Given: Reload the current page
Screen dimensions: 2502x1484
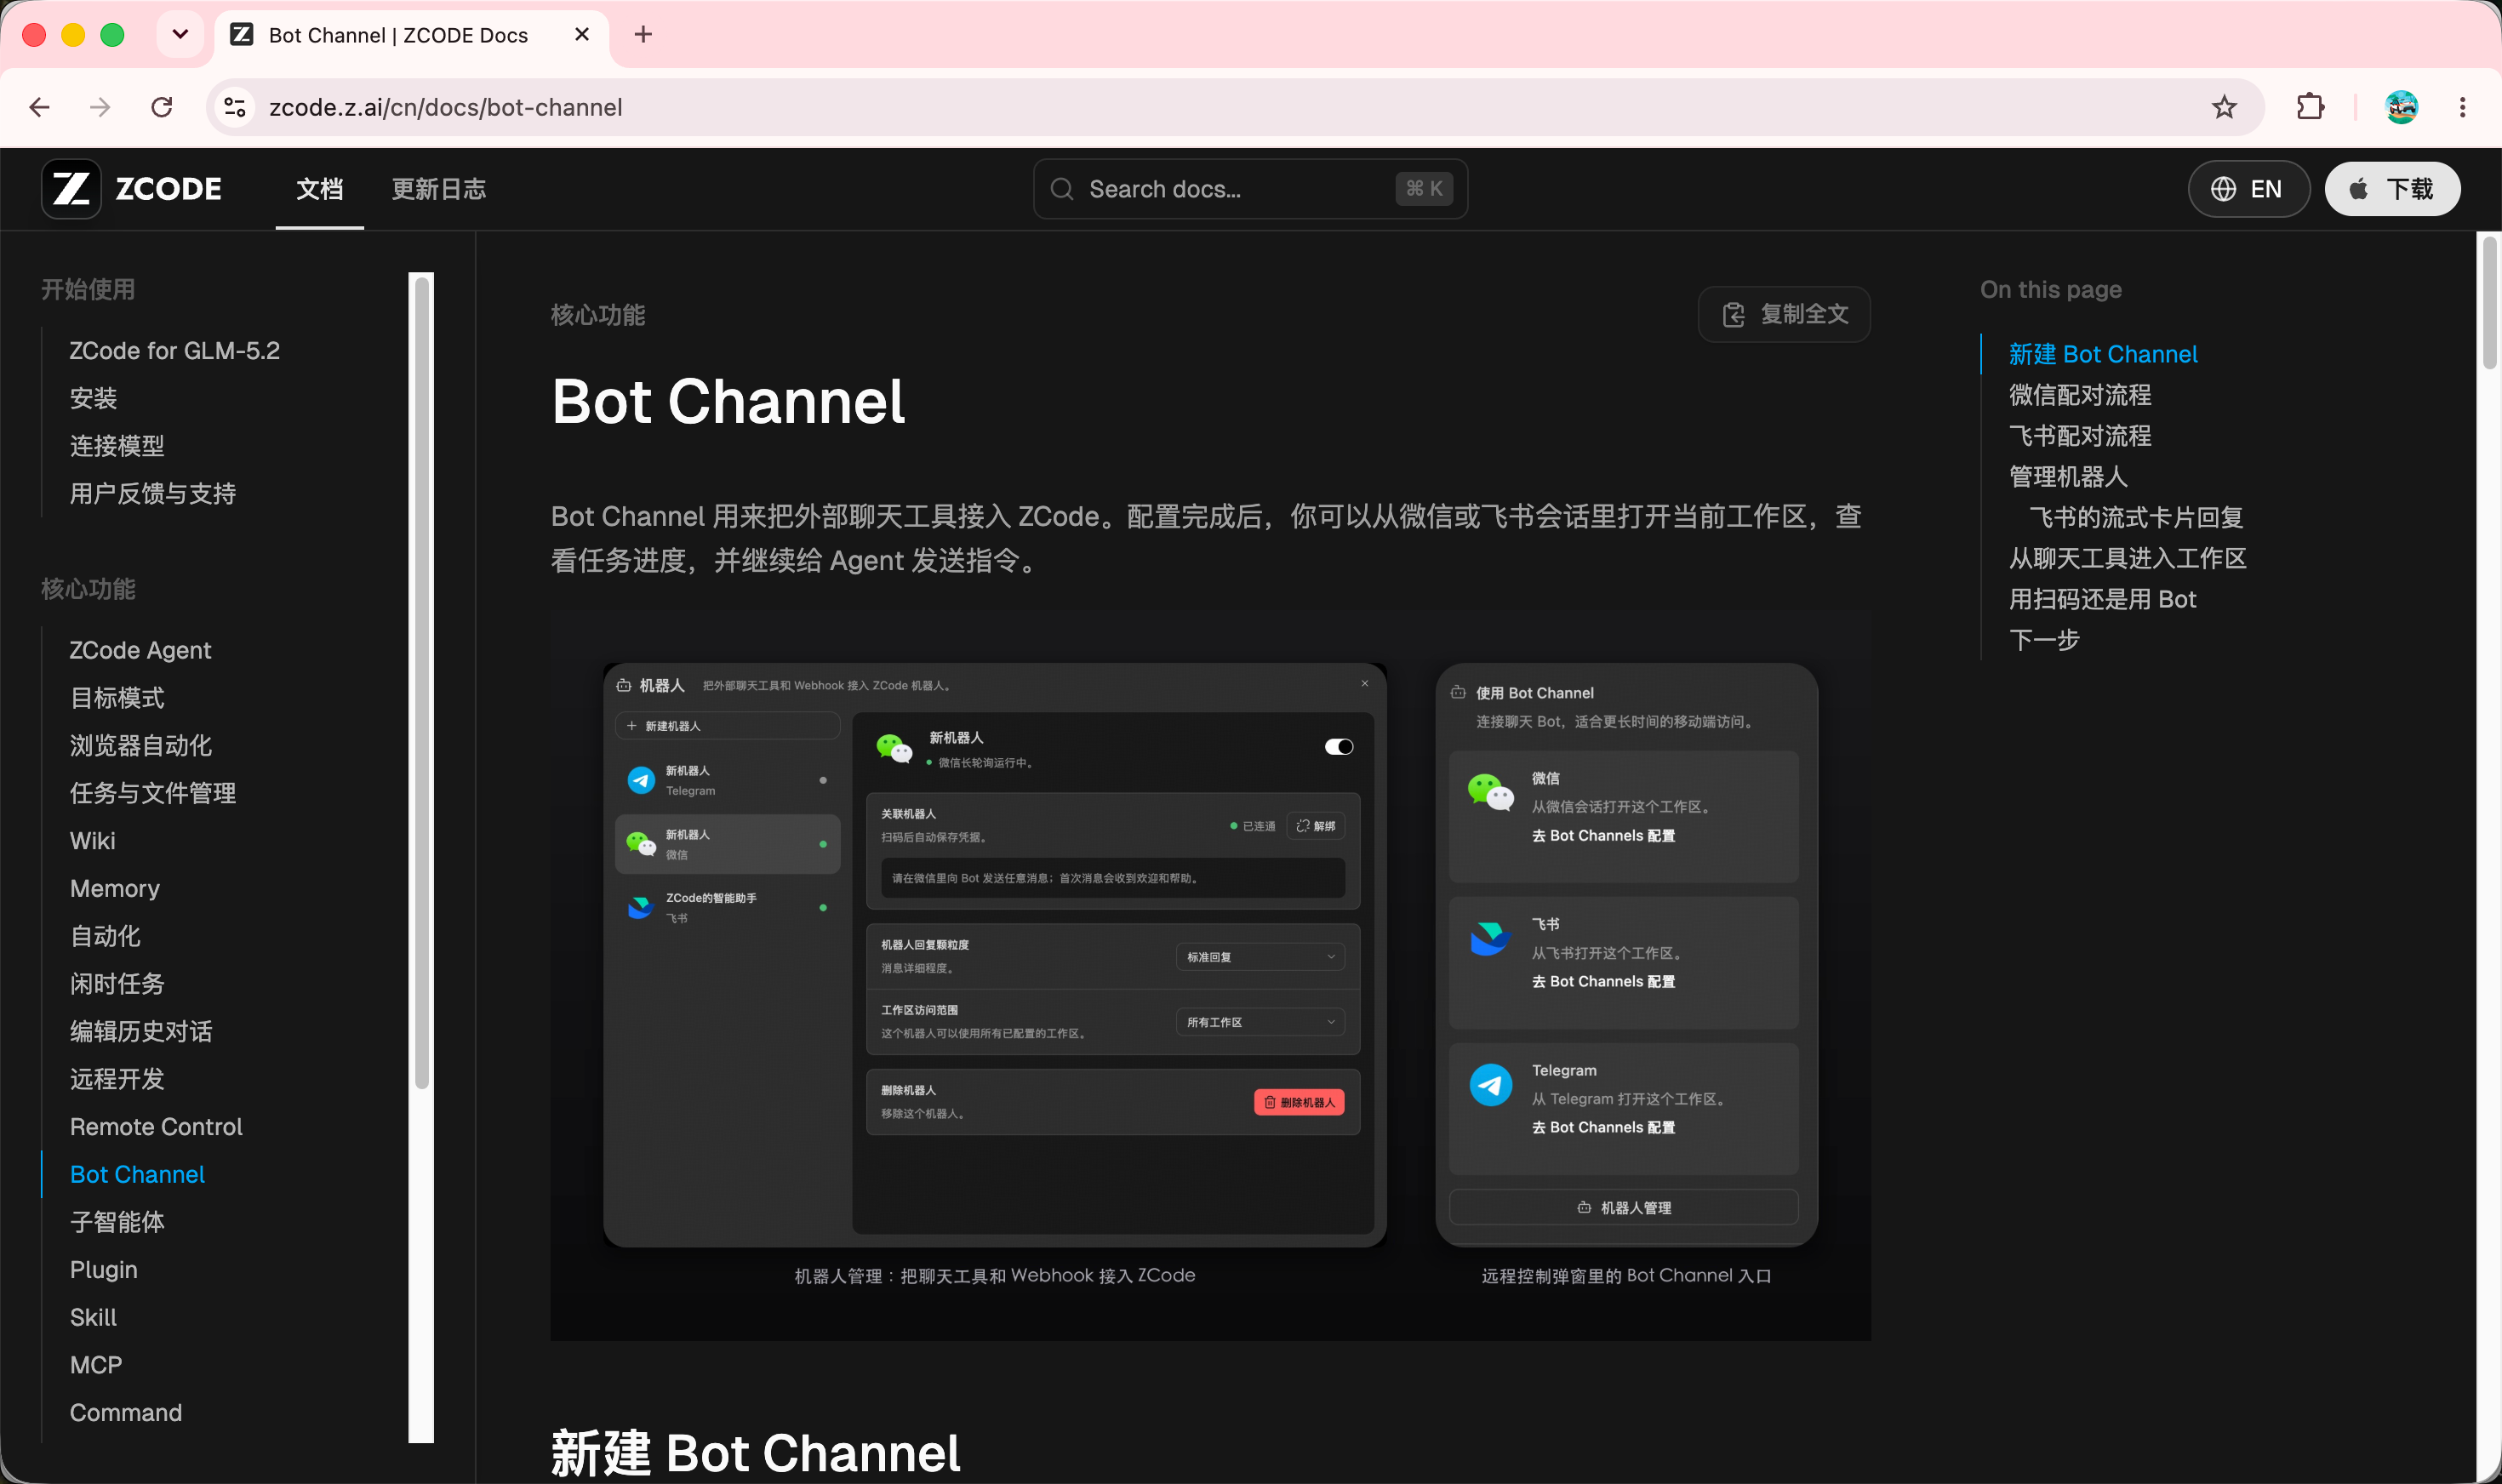Looking at the screenshot, I should [x=162, y=107].
